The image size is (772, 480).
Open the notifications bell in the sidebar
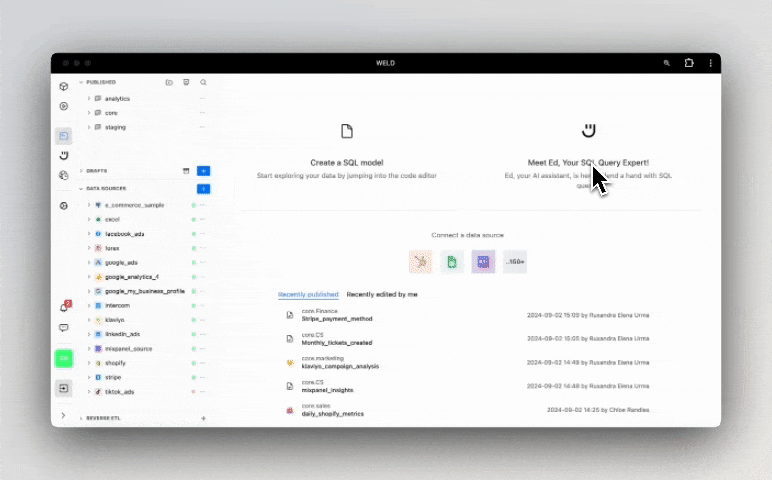click(64, 307)
